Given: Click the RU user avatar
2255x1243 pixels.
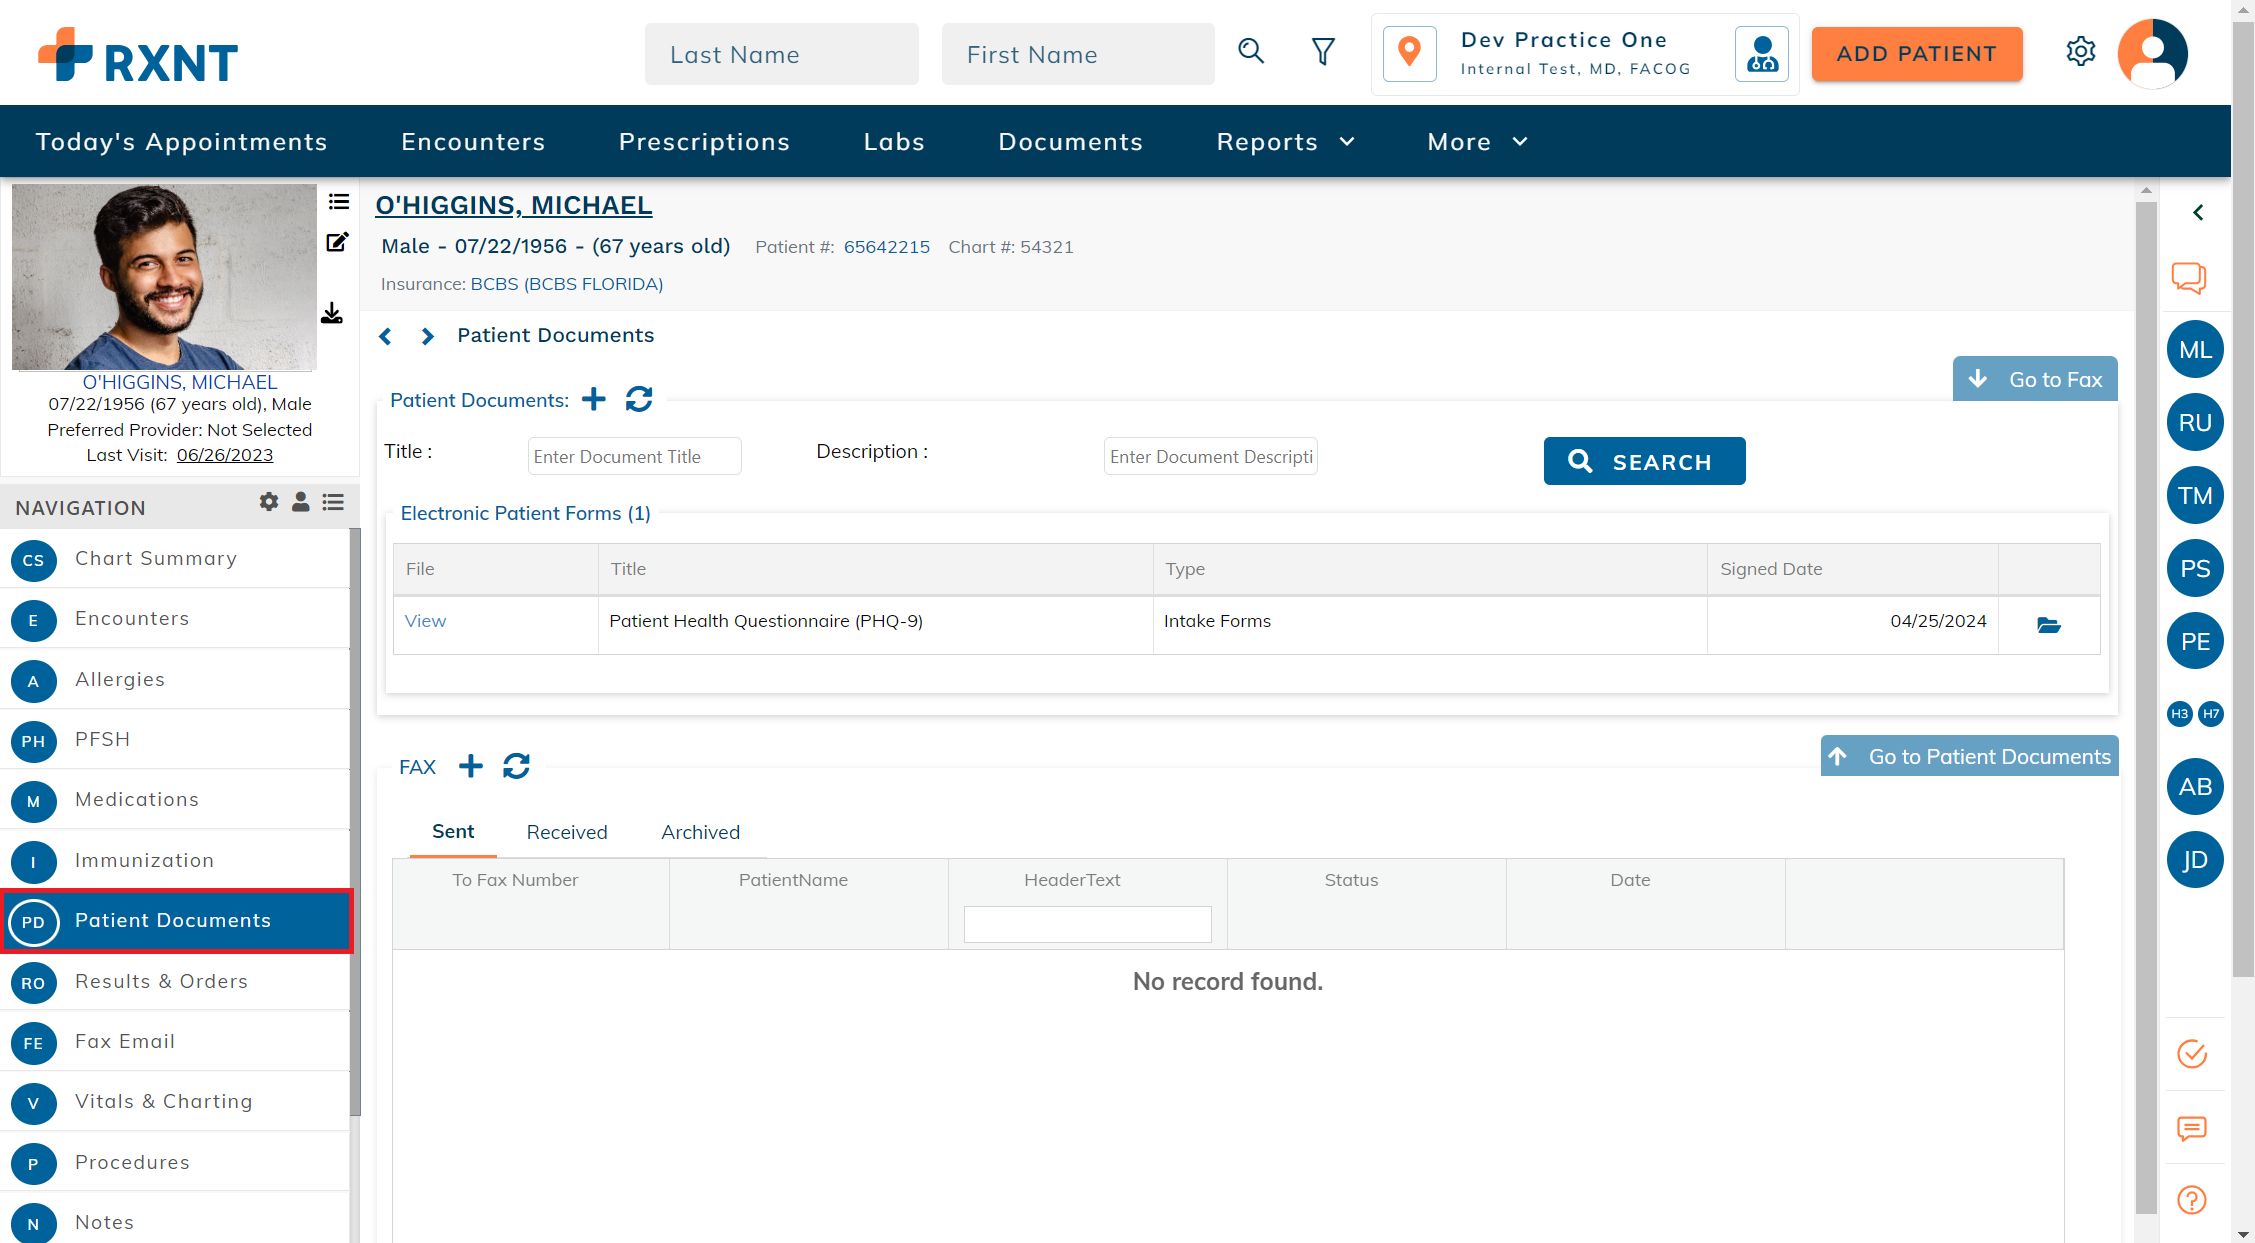Looking at the screenshot, I should tap(2195, 423).
